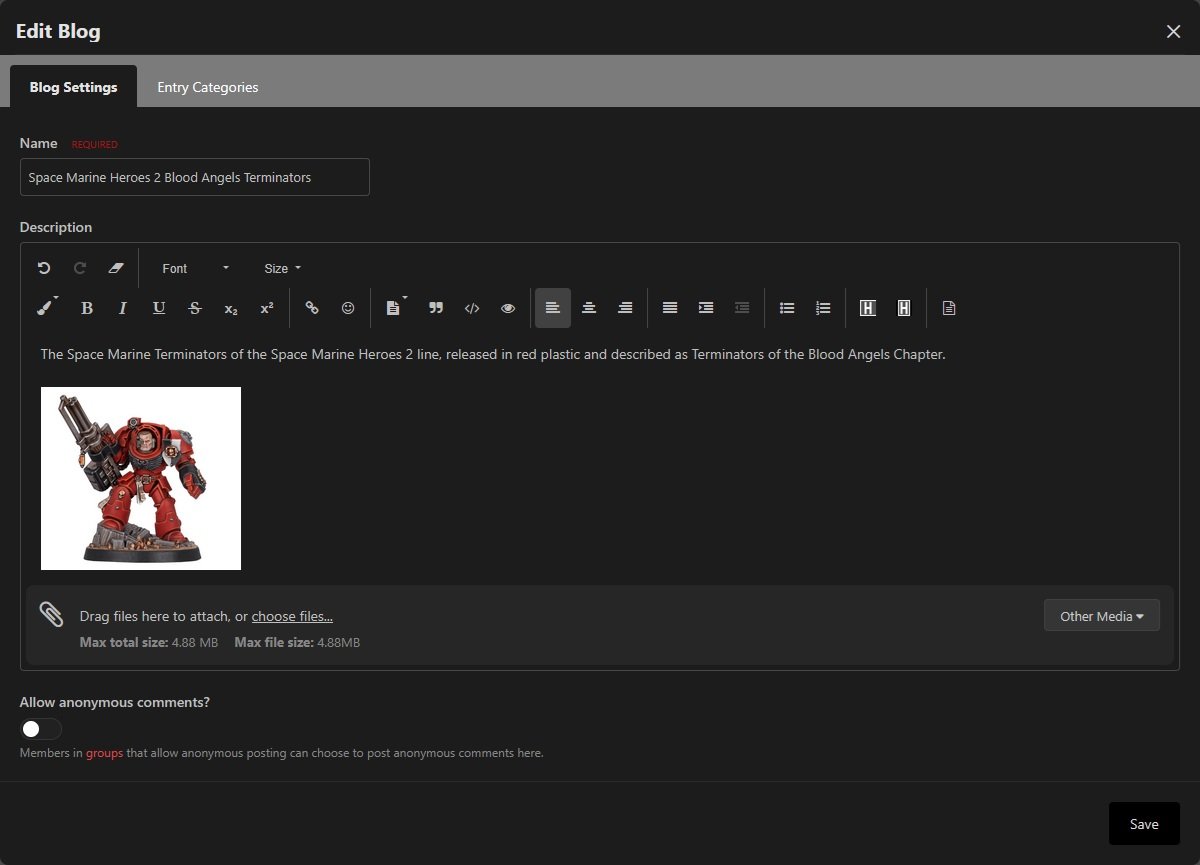Click the Save button
This screenshot has height=865, width=1200.
[x=1144, y=824]
